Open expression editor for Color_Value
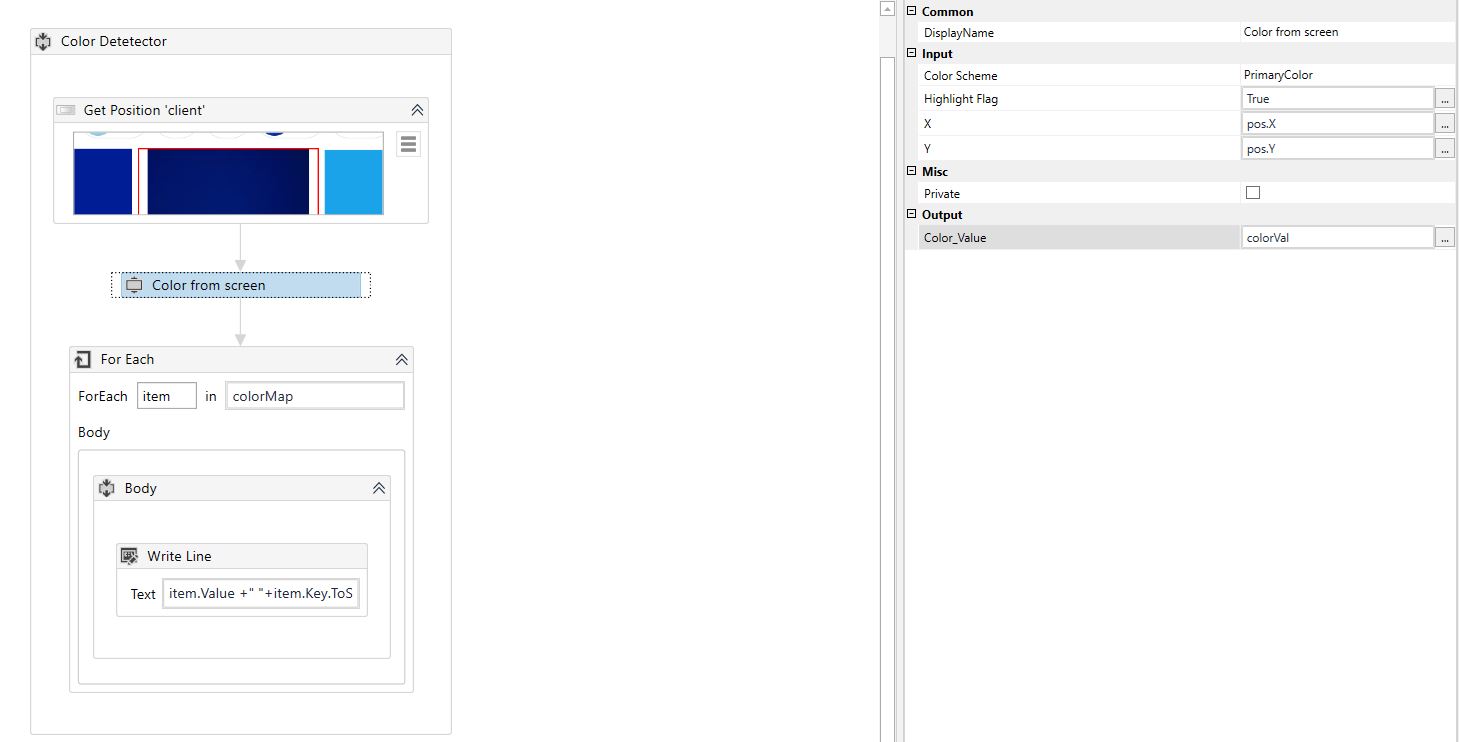The image size is (1459, 742). point(1445,238)
